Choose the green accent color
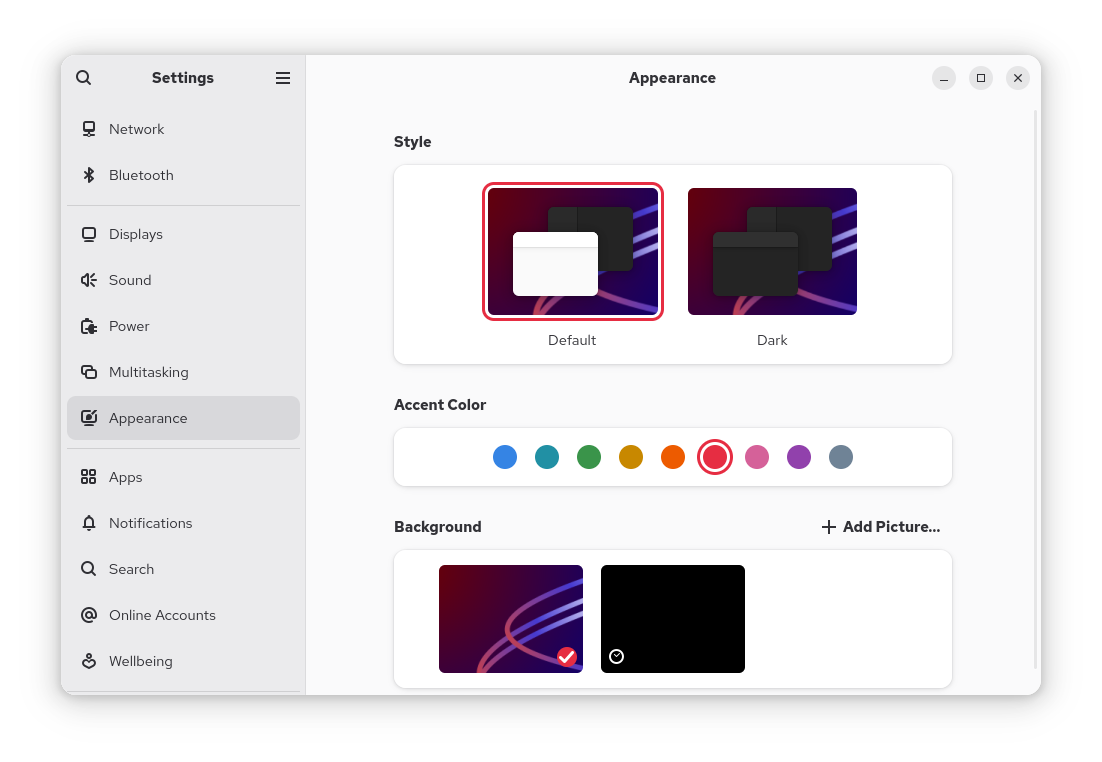The image size is (1102, 762). [x=589, y=457]
